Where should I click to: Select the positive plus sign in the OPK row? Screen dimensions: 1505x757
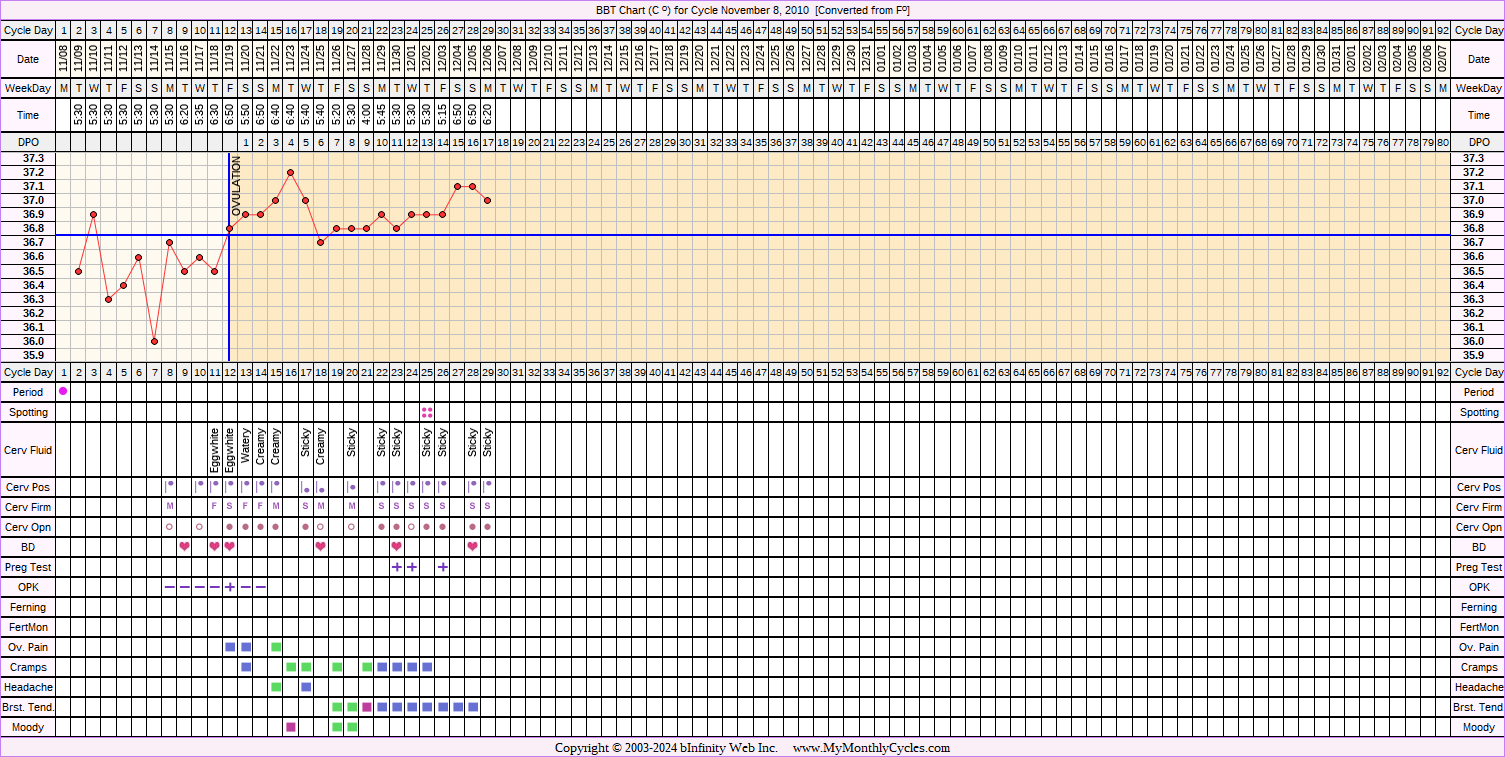(230, 587)
